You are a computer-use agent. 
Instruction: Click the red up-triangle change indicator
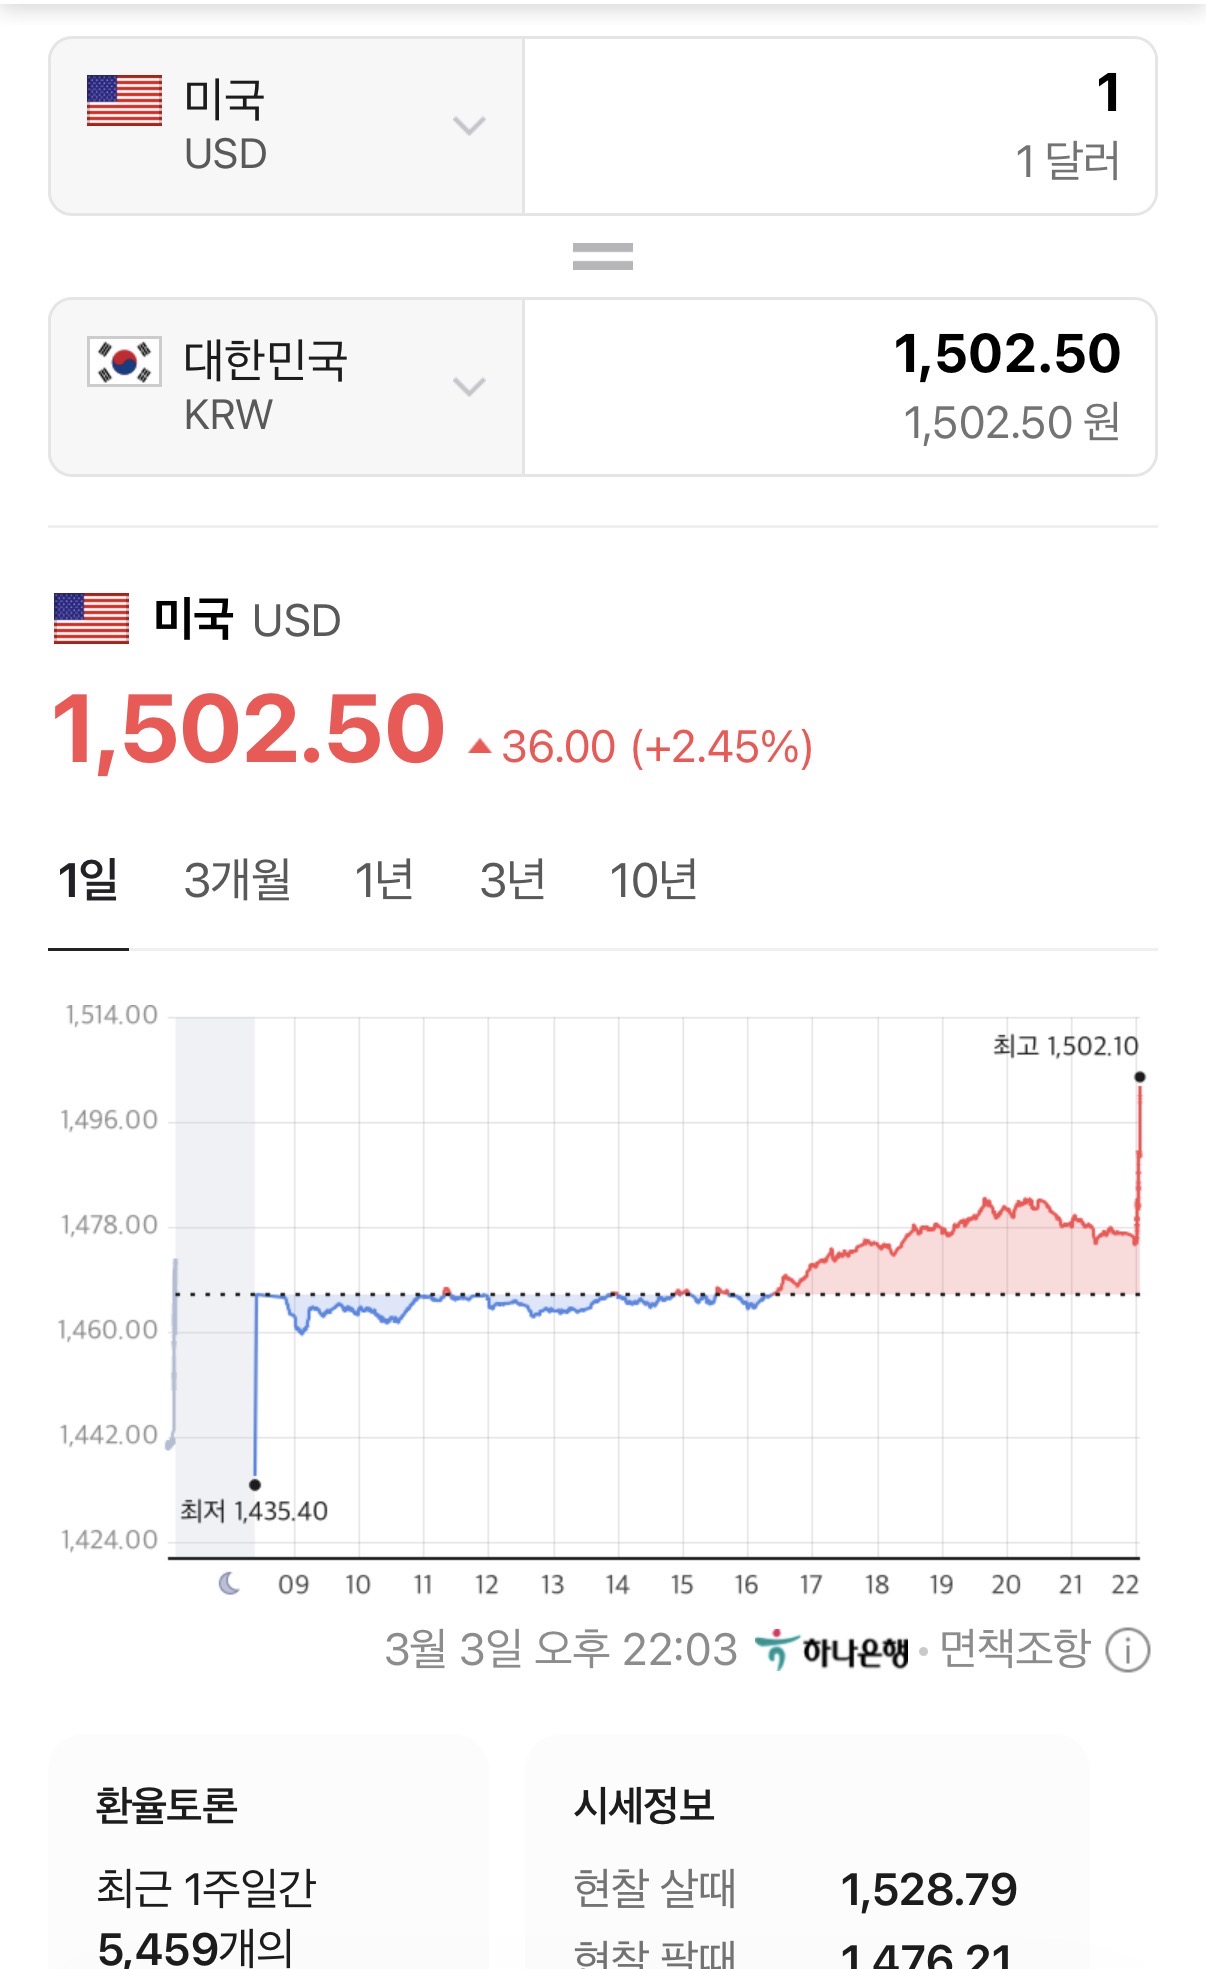pyautogui.click(x=480, y=746)
